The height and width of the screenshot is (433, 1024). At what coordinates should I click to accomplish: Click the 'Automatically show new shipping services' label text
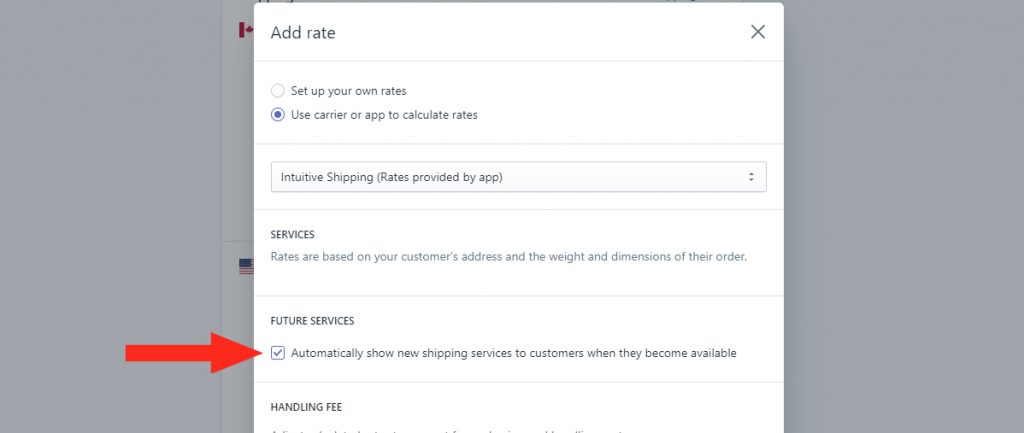513,353
